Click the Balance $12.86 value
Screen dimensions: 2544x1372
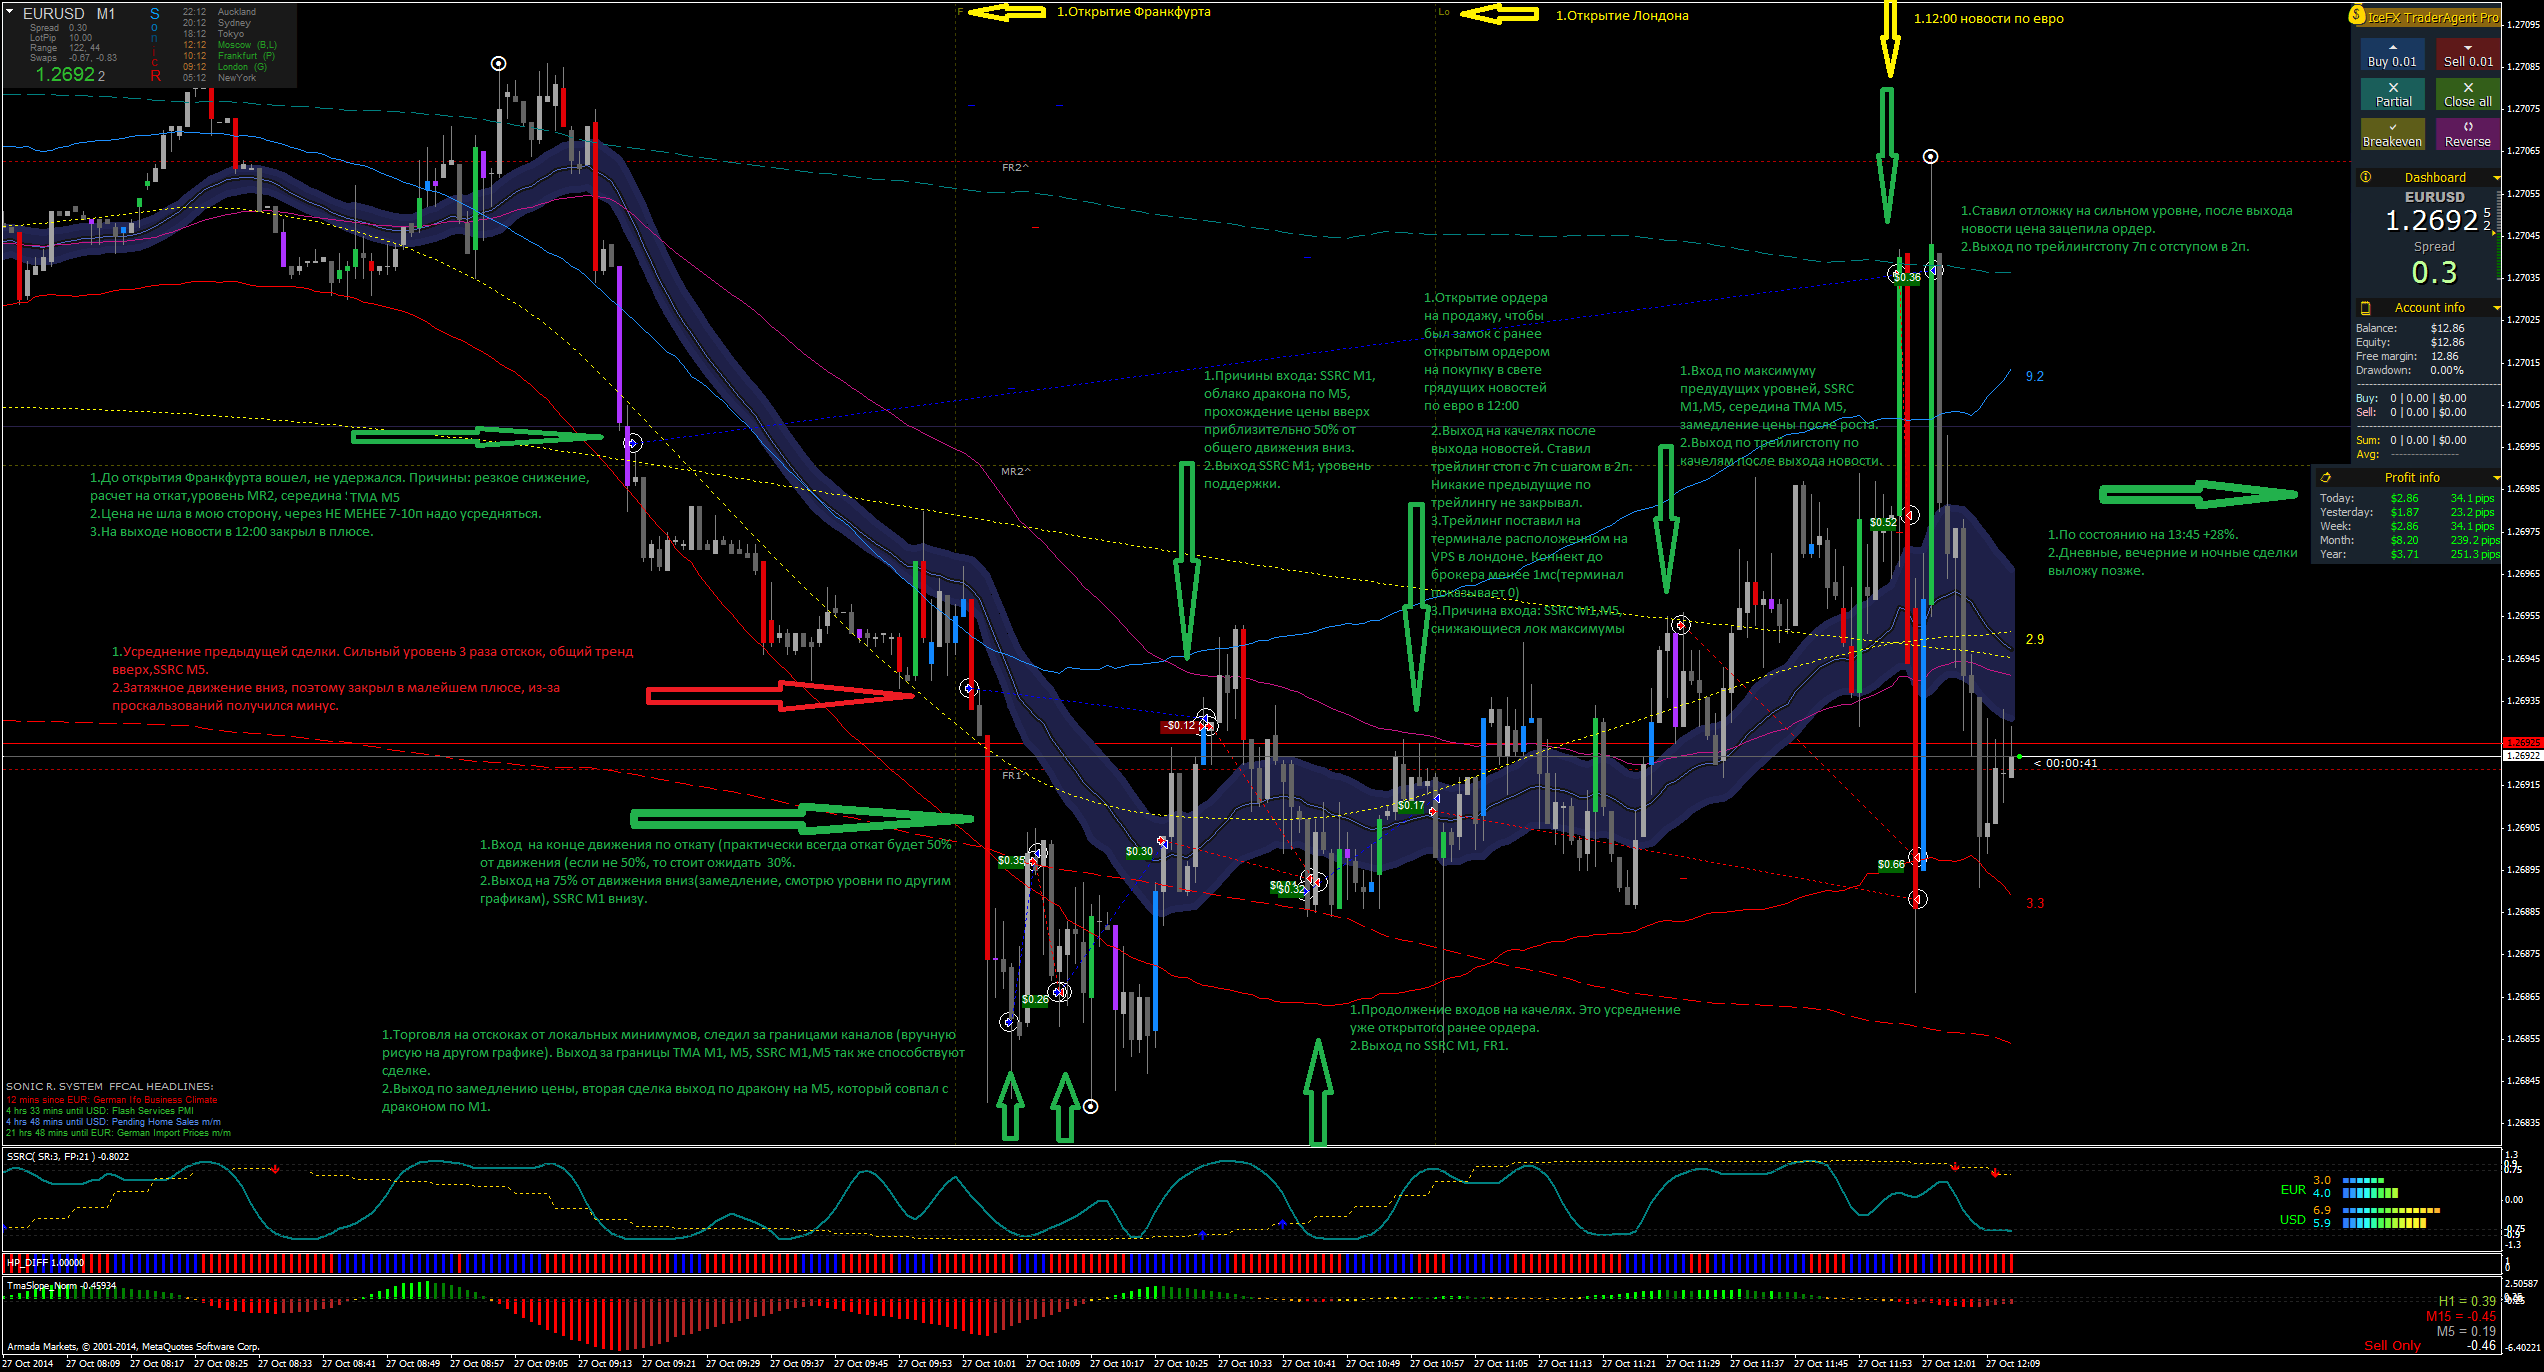pyautogui.click(x=2447, y=328)
